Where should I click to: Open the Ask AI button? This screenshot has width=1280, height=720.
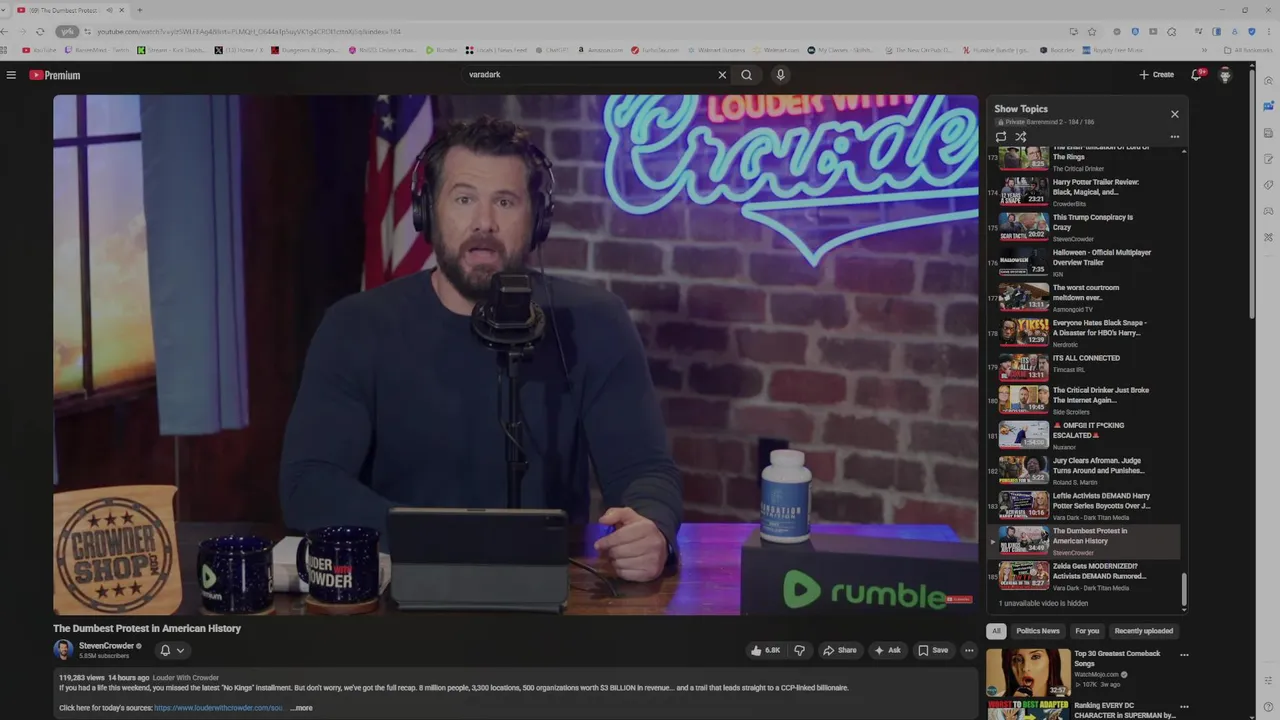tap(887, 650)
